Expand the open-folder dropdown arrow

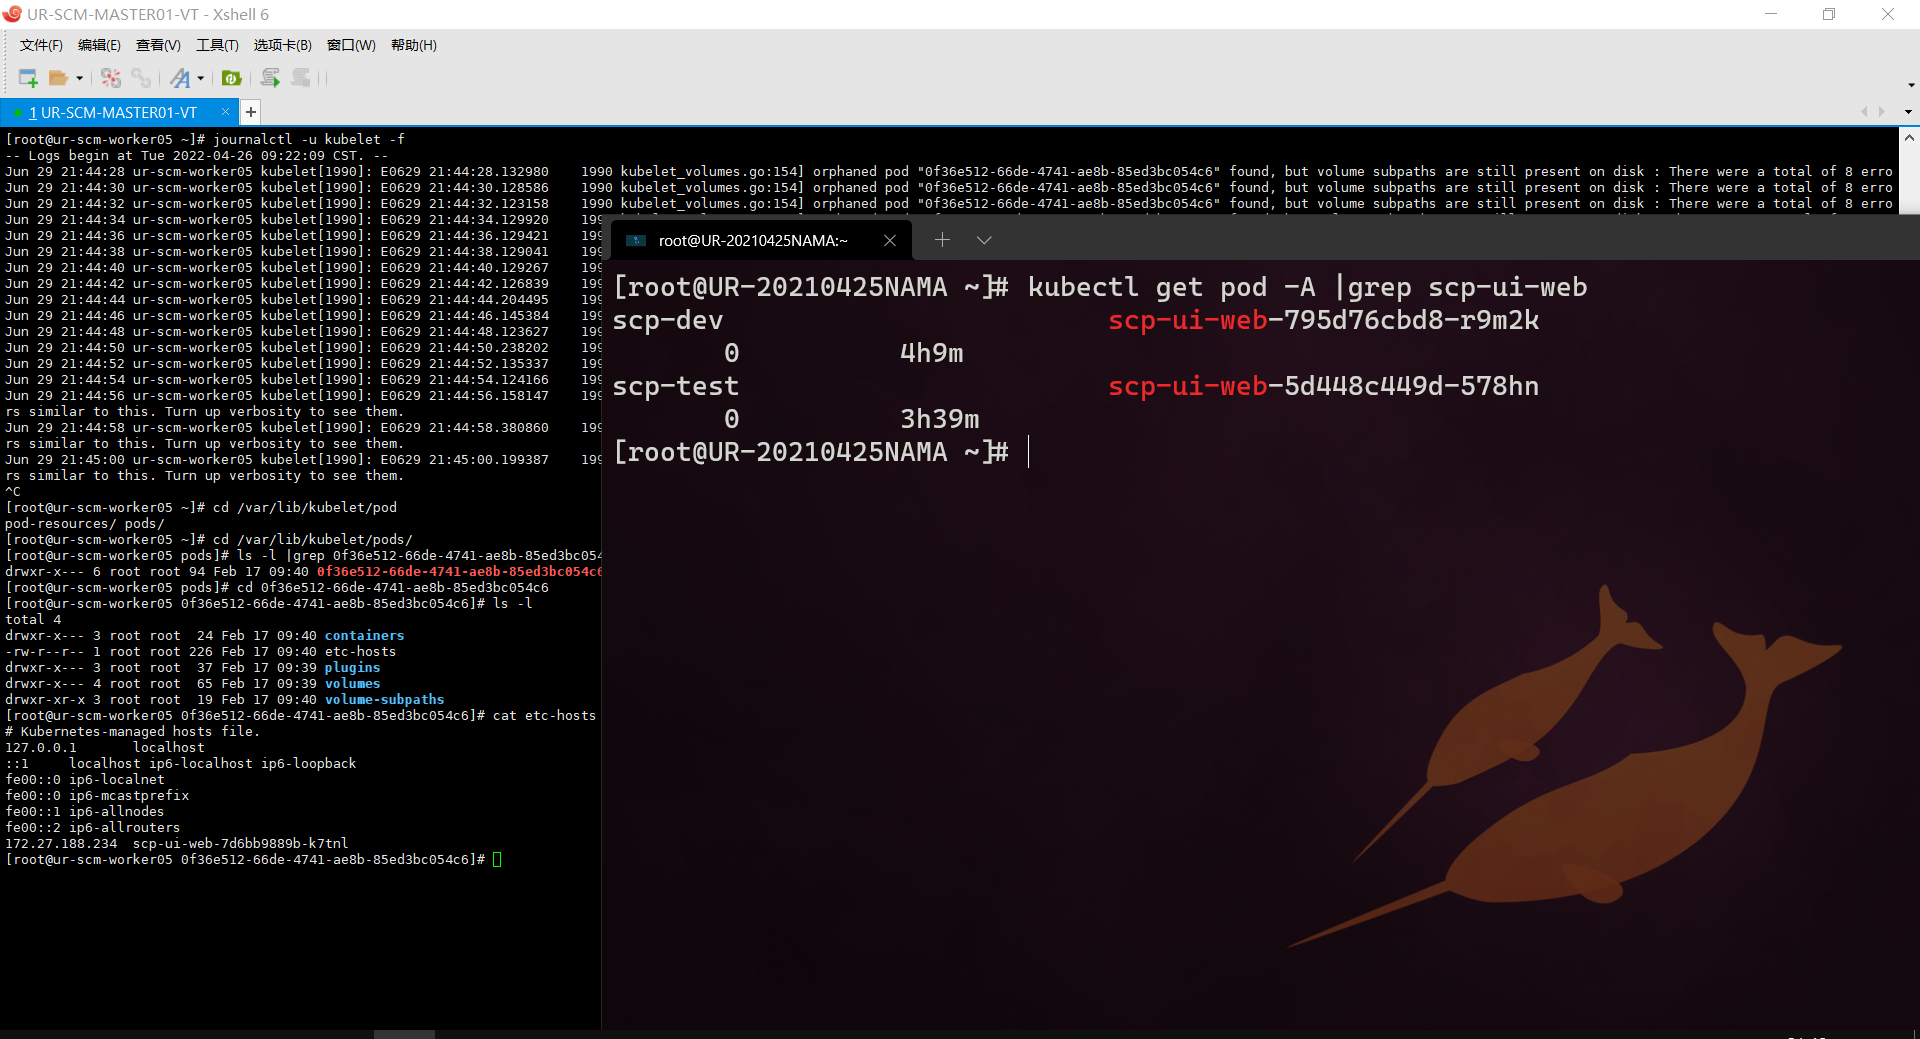point(80,78)
